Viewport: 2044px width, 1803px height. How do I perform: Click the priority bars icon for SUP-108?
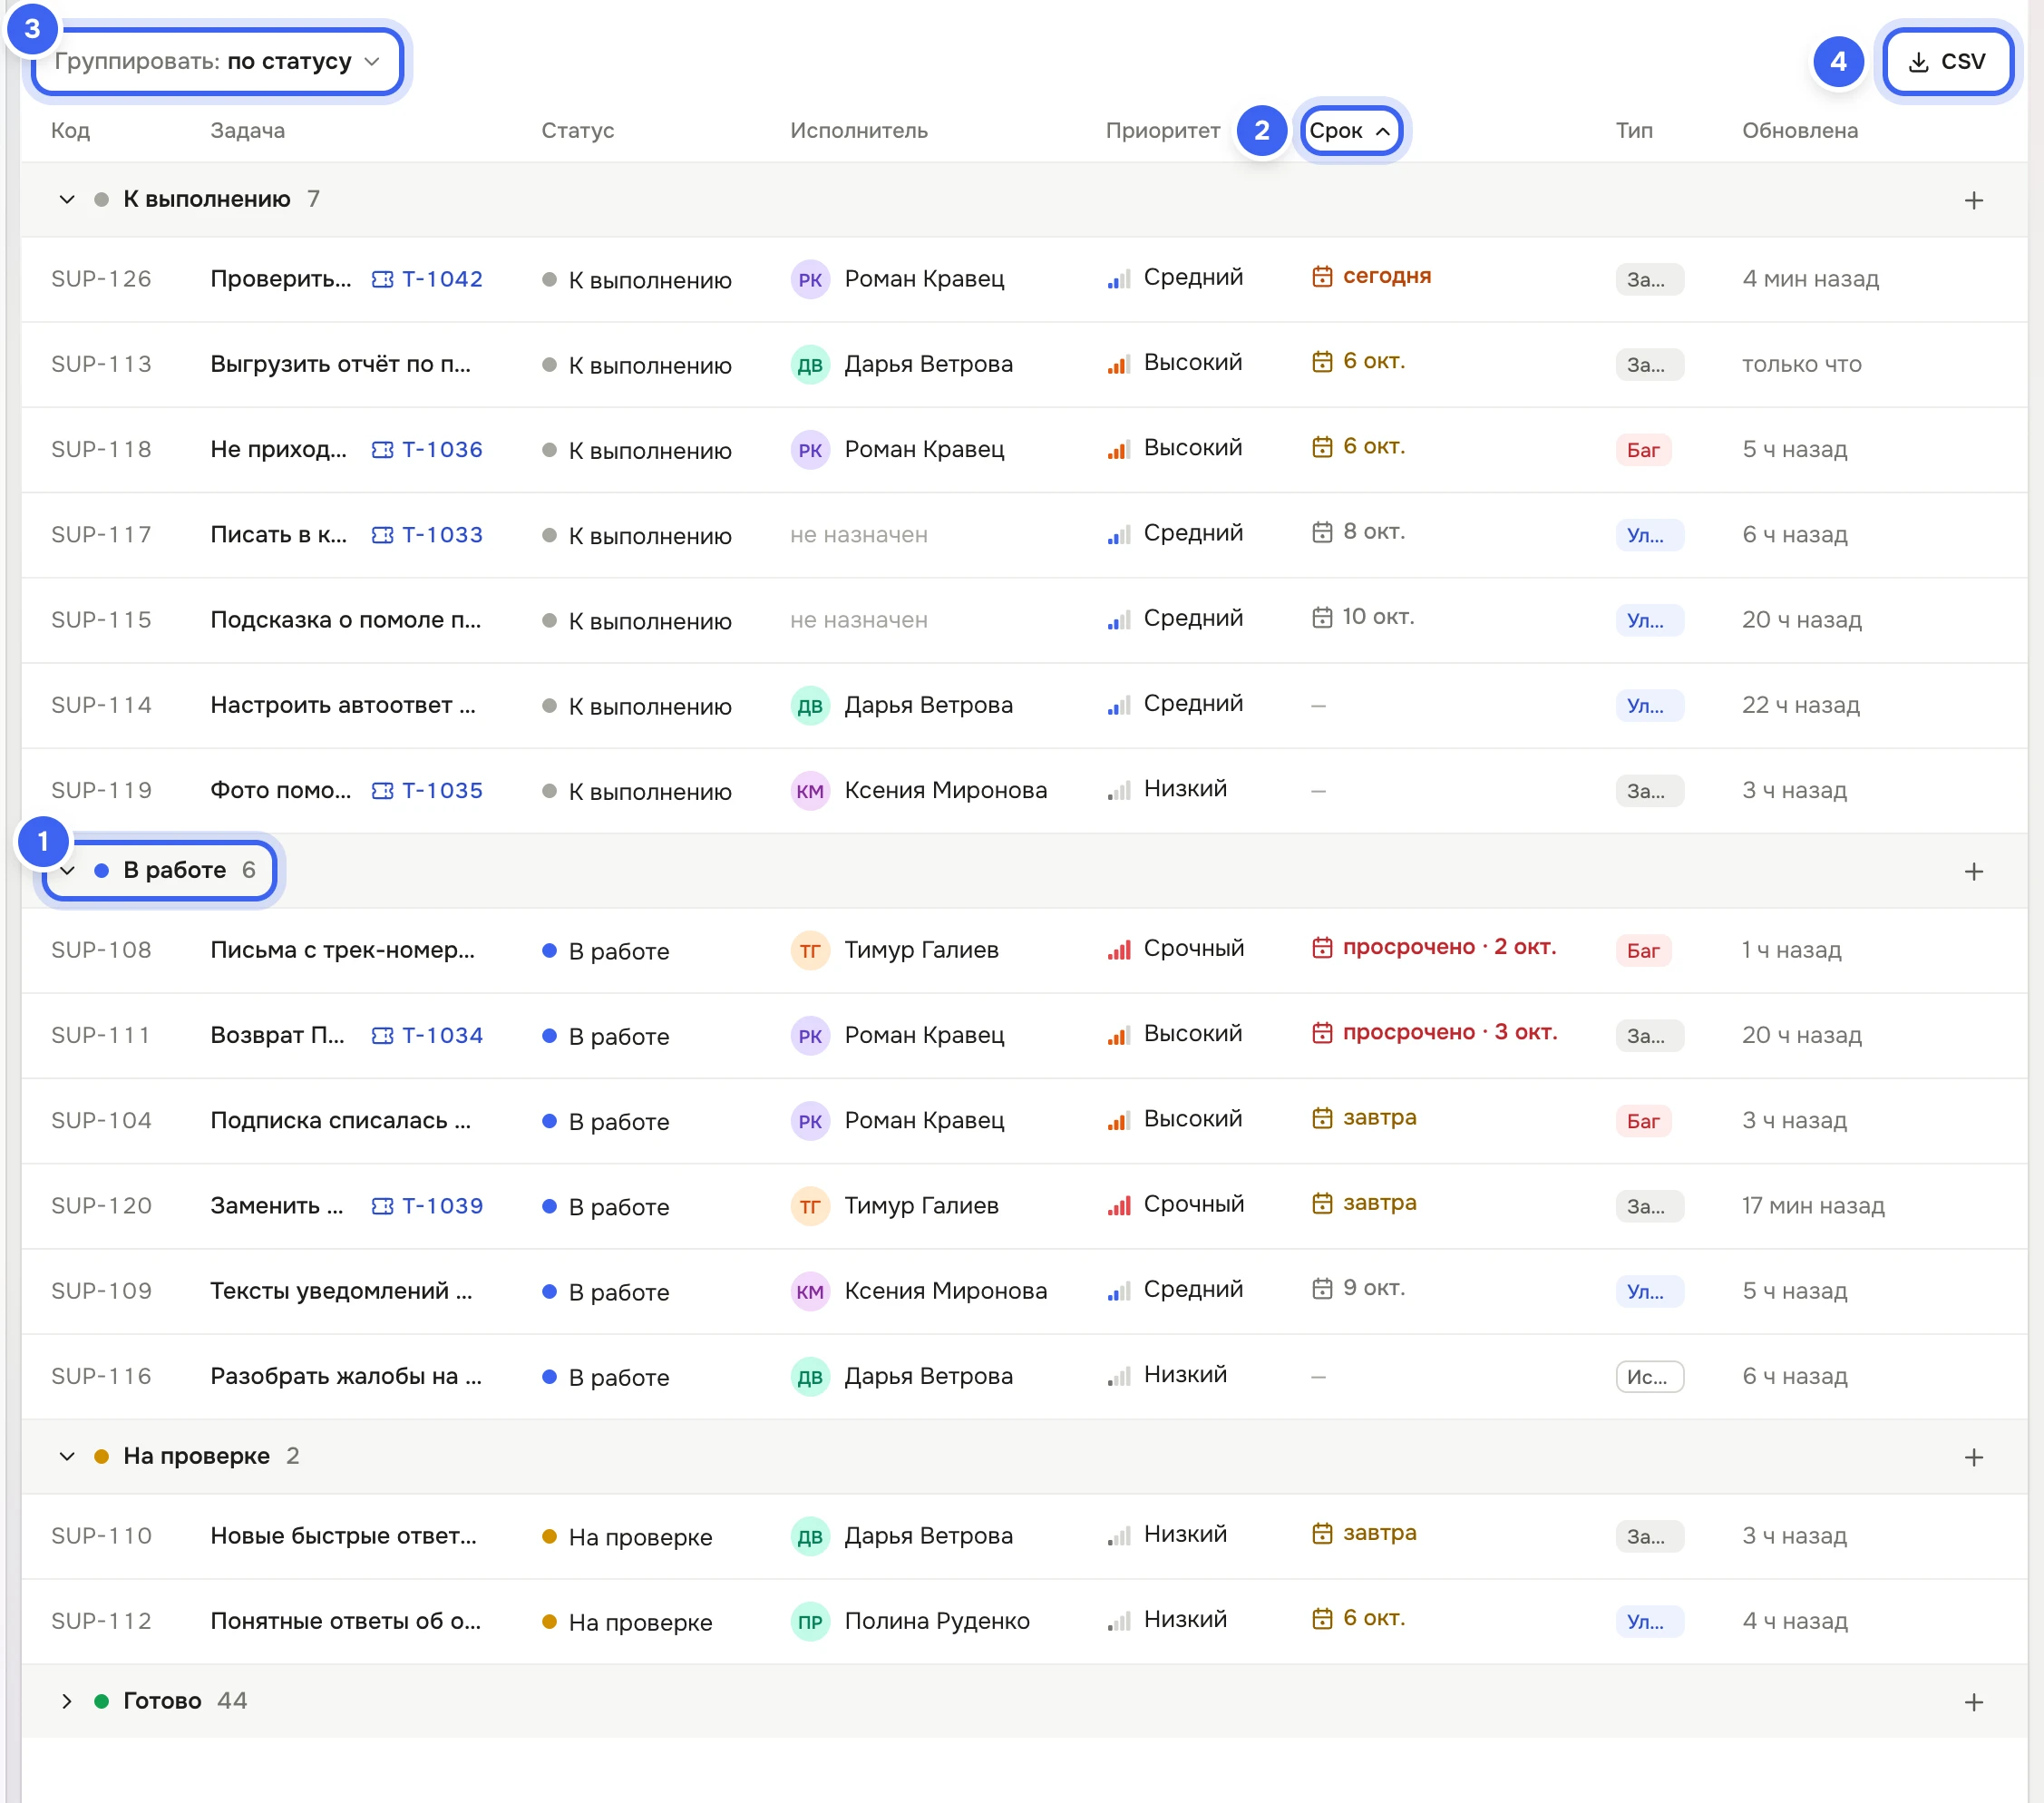point(1118,949)
